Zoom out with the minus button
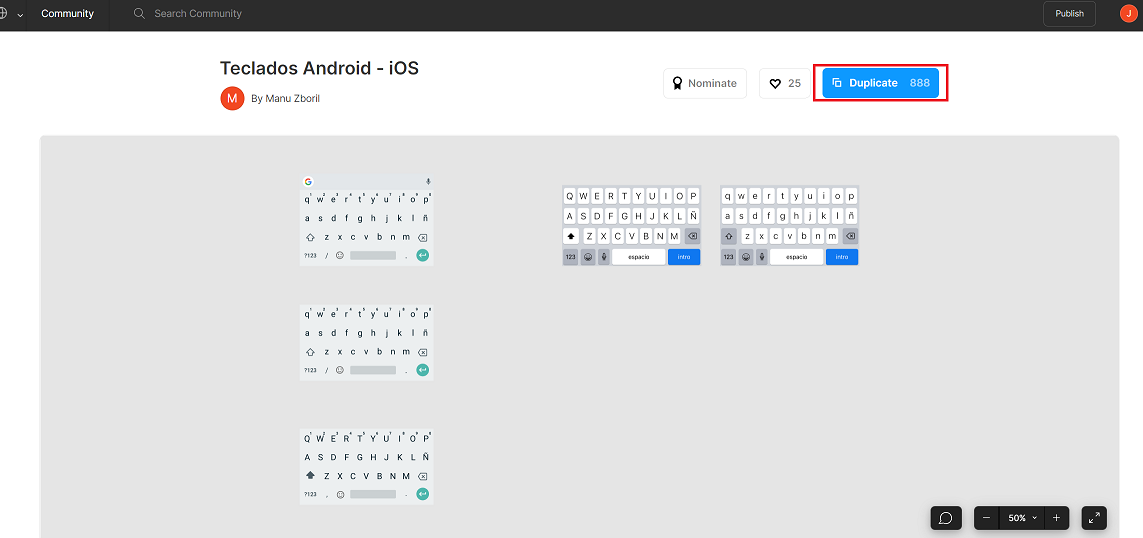The width and height of the screenshot is (1143, 538). 986,518
